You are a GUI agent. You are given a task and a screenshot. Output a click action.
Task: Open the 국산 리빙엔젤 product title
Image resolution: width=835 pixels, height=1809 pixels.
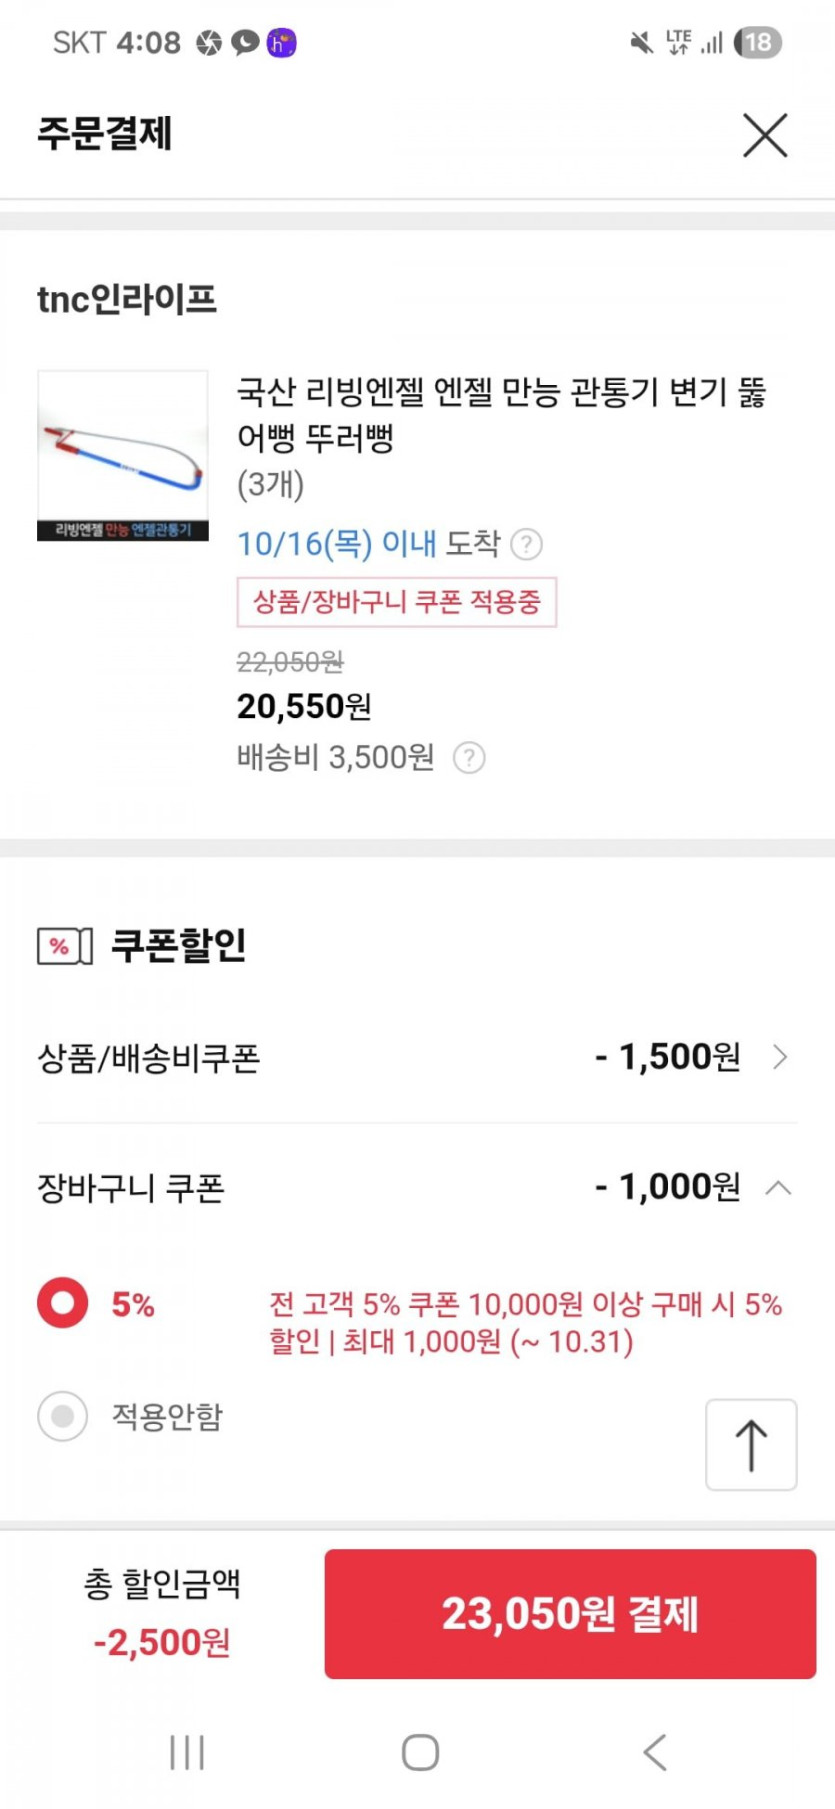500,414
